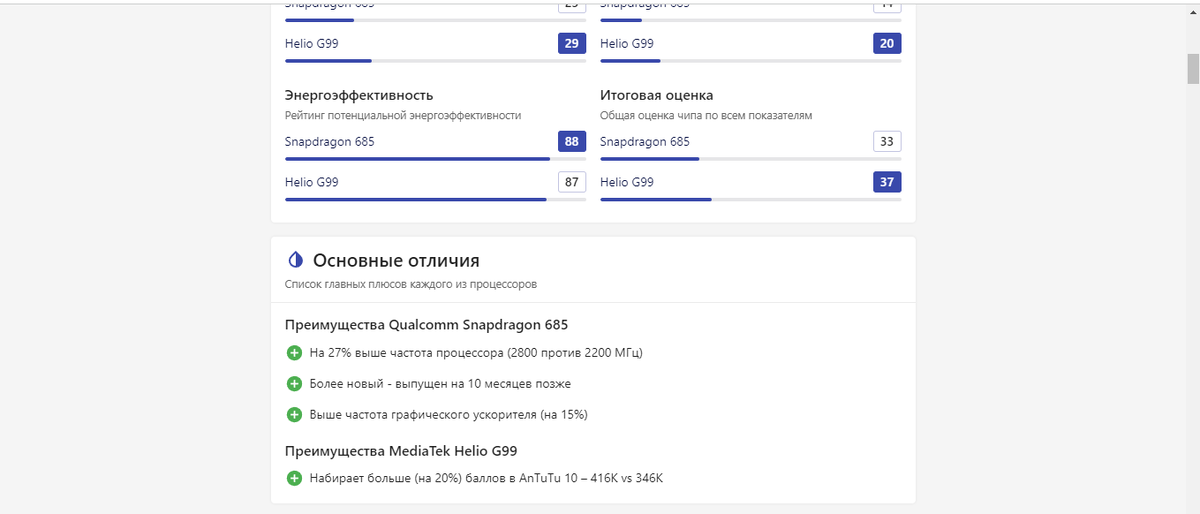The height and width of the screenshot is (514, 1200).
Task: Click the Helio G99 energy score badge 87
Action: [571, 182]
